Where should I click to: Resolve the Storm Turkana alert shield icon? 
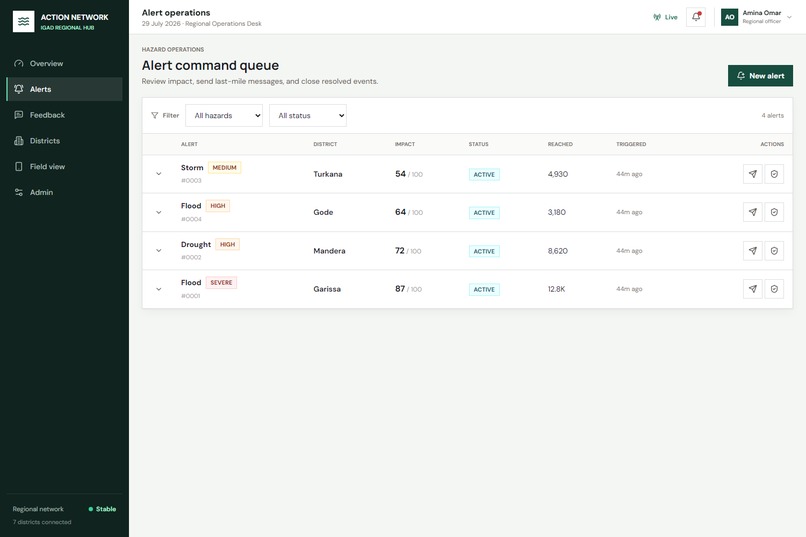(x=774, y=174)
